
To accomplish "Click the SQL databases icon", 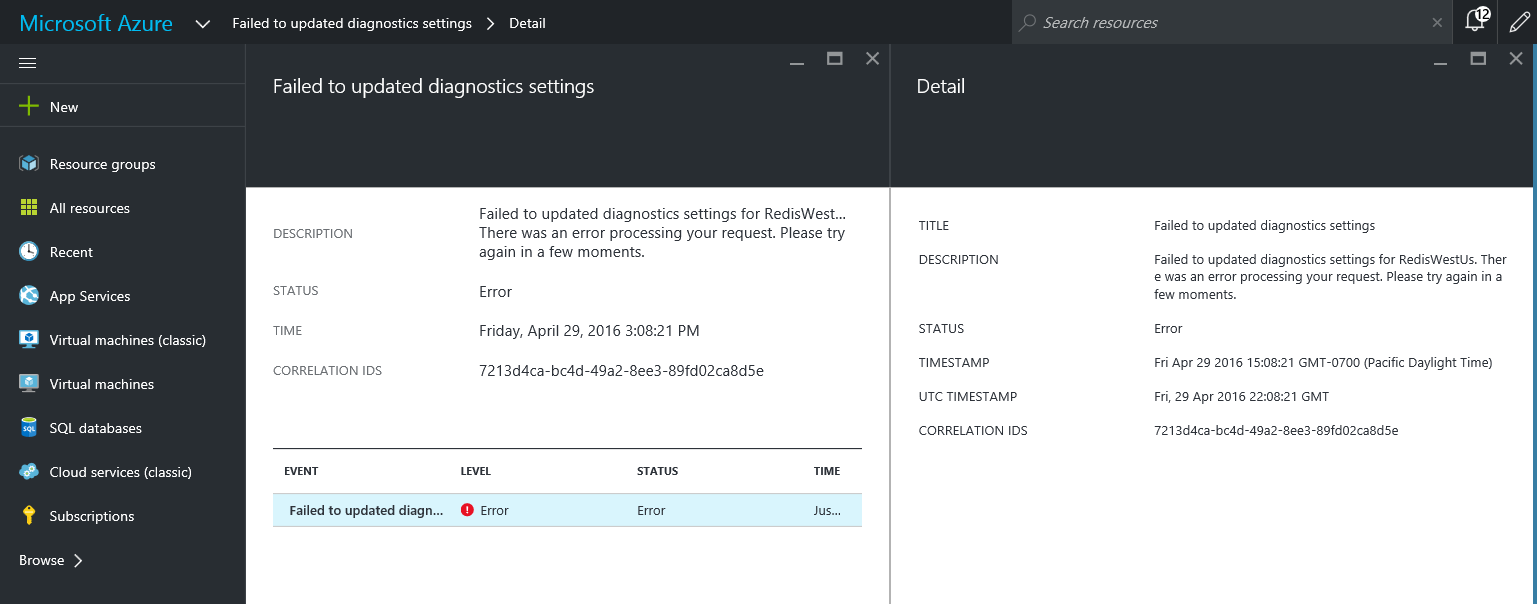I will [29, 428].
